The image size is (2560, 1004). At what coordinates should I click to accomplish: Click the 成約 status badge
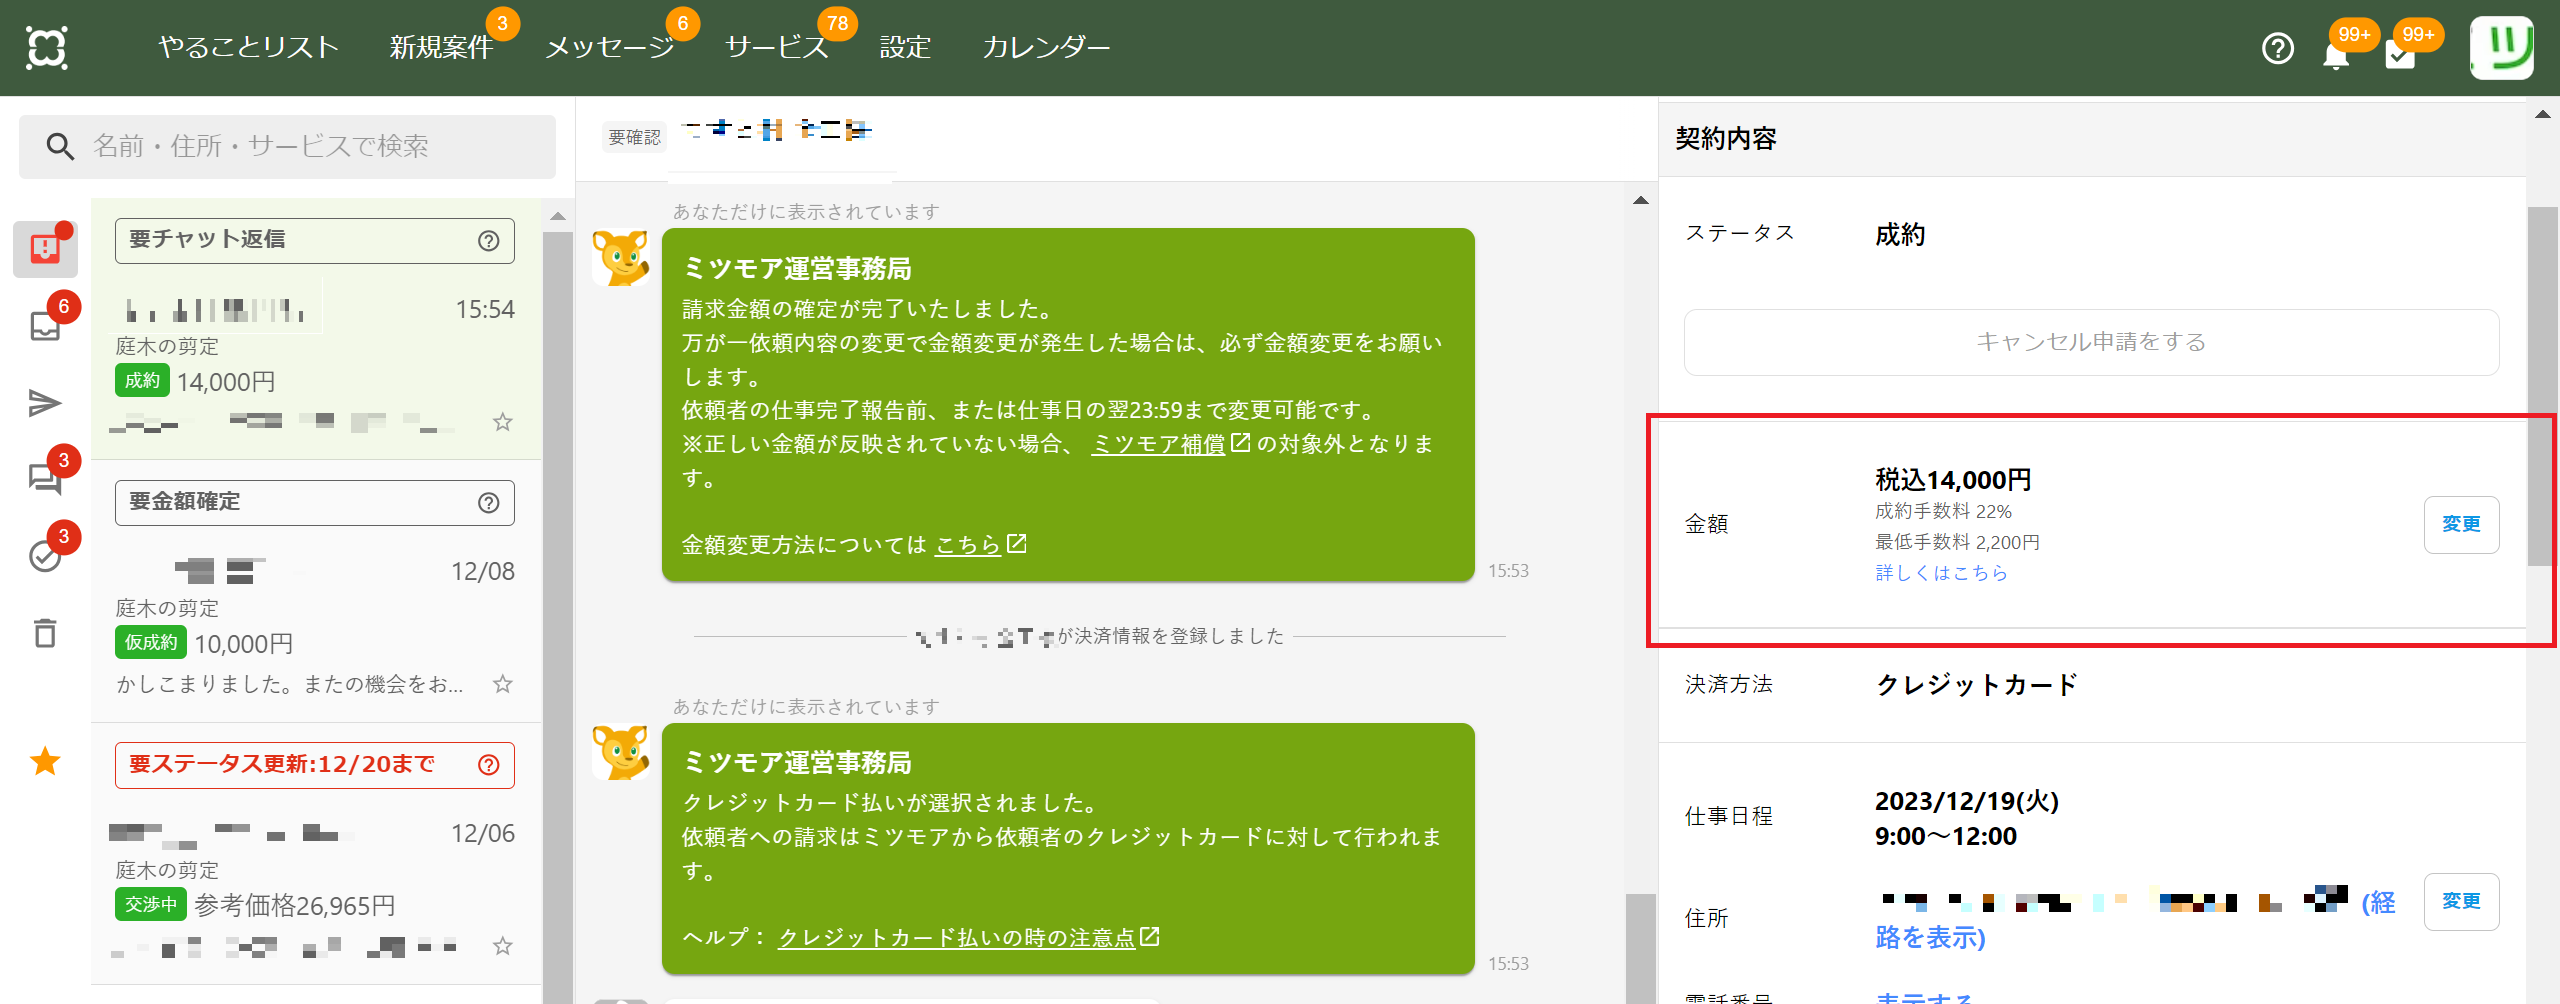(x=142, y=381)
